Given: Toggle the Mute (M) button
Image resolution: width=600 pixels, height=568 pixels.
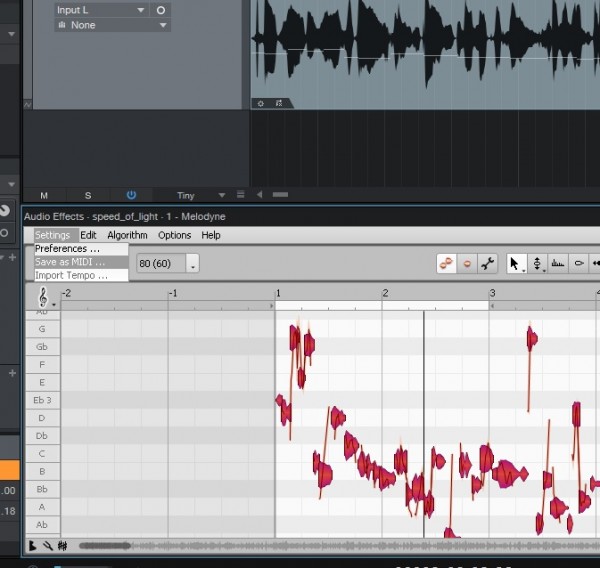Looking at the screenshot, I should (x=44, y=195).
